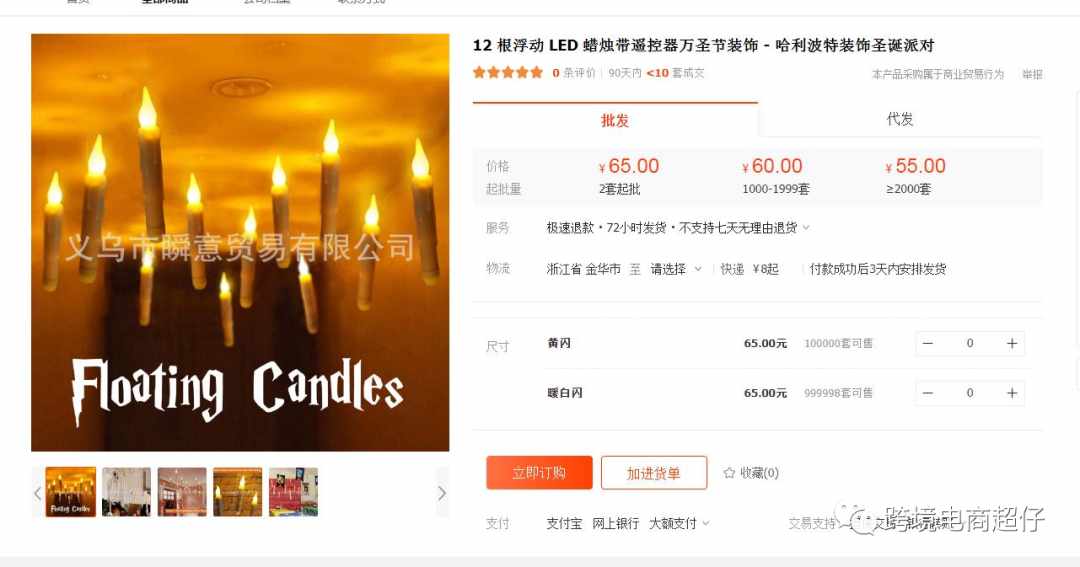Select the Floating Candles first thumbnail
This screenshot has height=567, width=1080.
coord(71,492)
